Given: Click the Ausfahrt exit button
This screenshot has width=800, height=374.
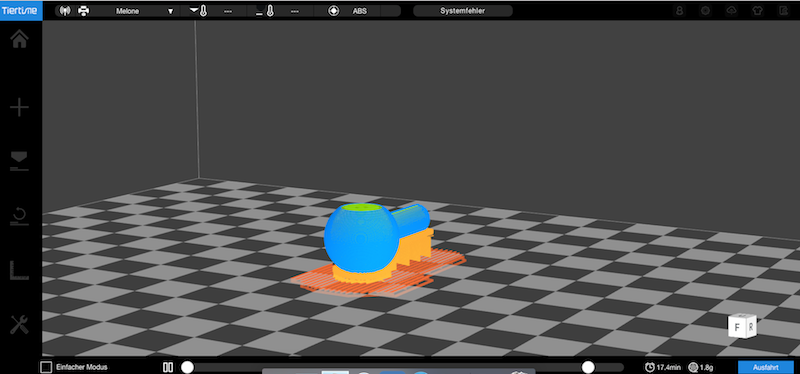Looking at the screenshot, I should pyautogui.click(x=765, y=367).
